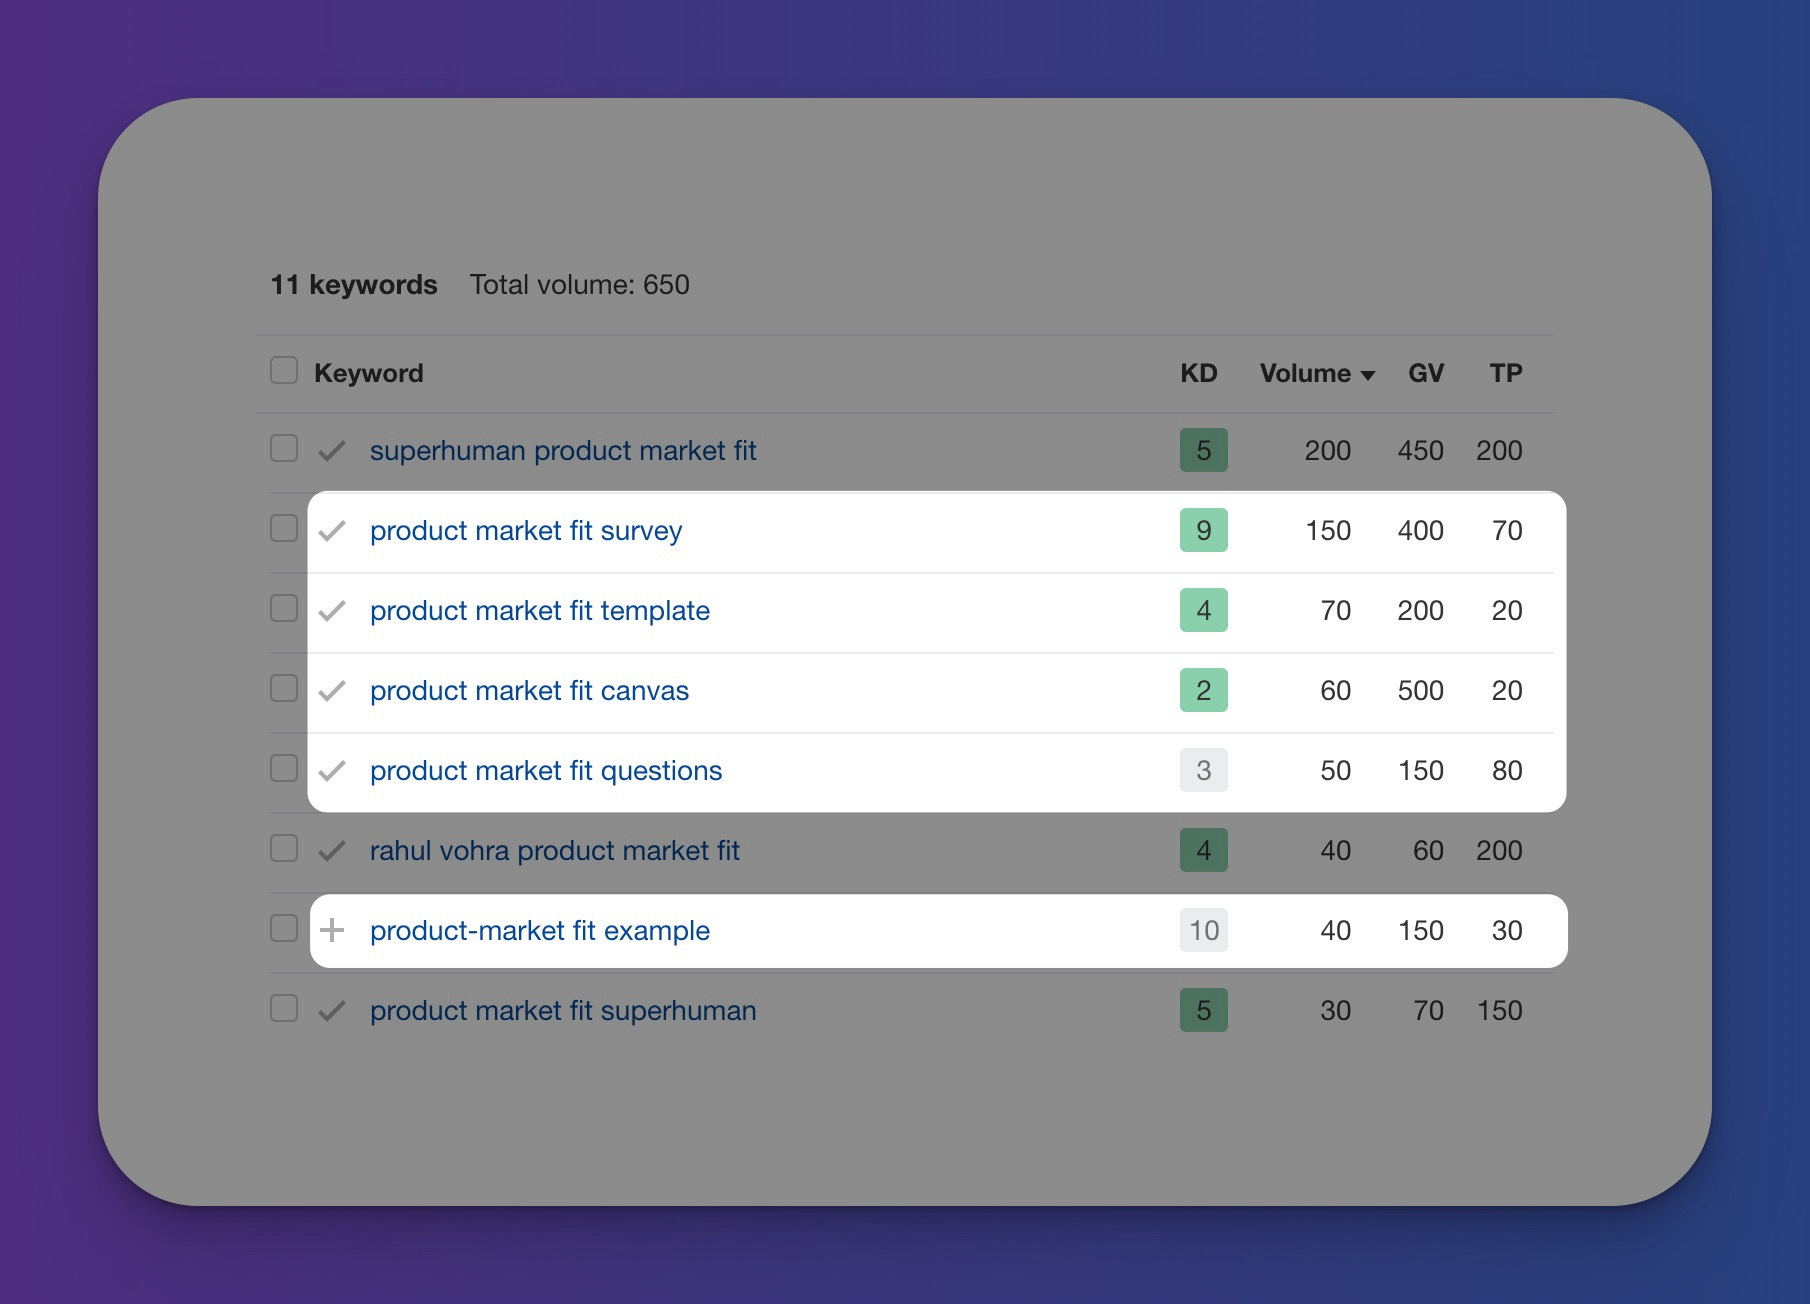This screenshot has width=1810, height=1304.
Task: Check the box for product market fit superhuman
Action: coord(284,1008)
